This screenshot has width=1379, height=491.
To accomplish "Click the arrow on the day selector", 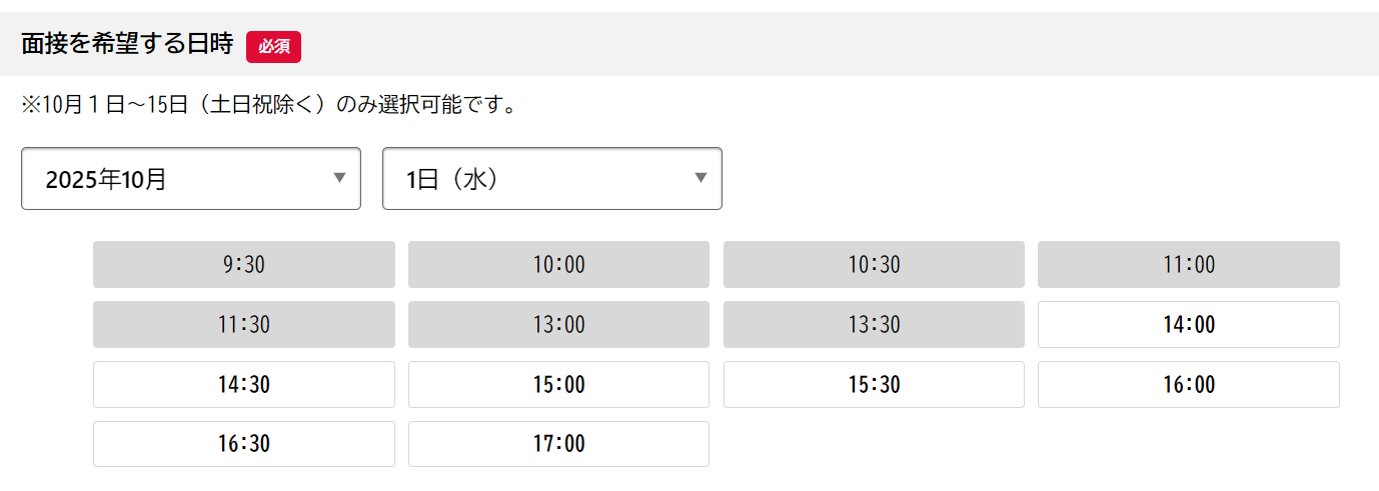I will pos(700,178).
